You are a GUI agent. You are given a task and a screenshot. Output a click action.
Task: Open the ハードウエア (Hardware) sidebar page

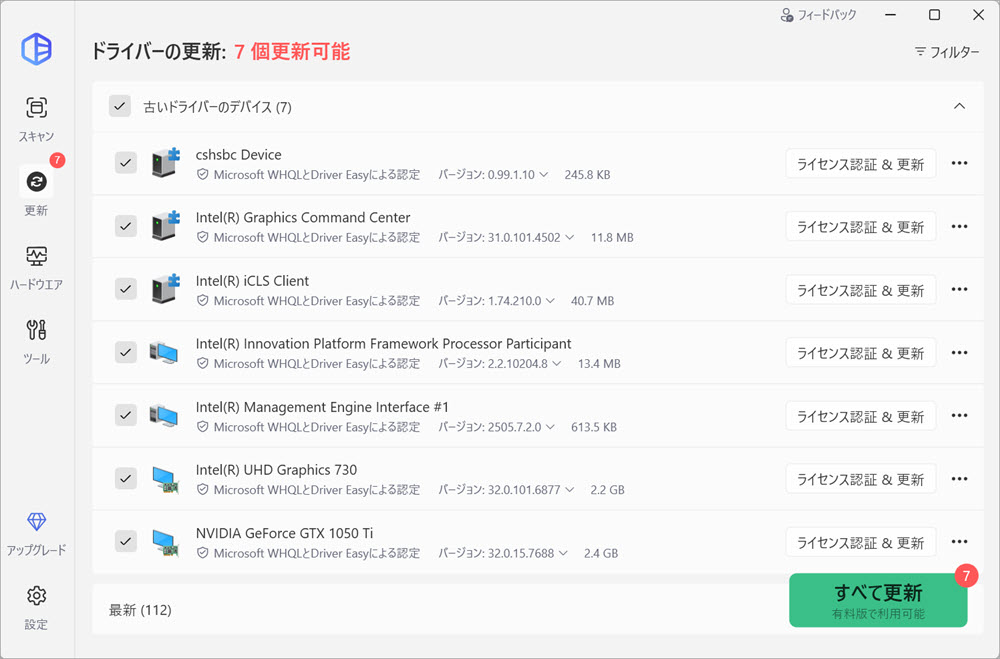click(x=36, y=267)
